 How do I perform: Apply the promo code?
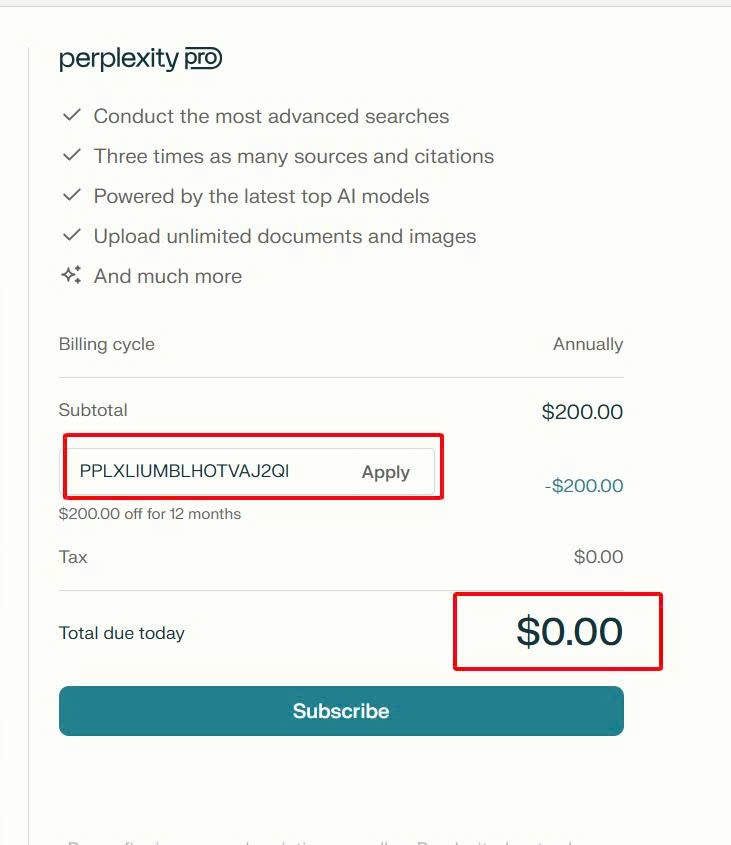click(385, 472)
